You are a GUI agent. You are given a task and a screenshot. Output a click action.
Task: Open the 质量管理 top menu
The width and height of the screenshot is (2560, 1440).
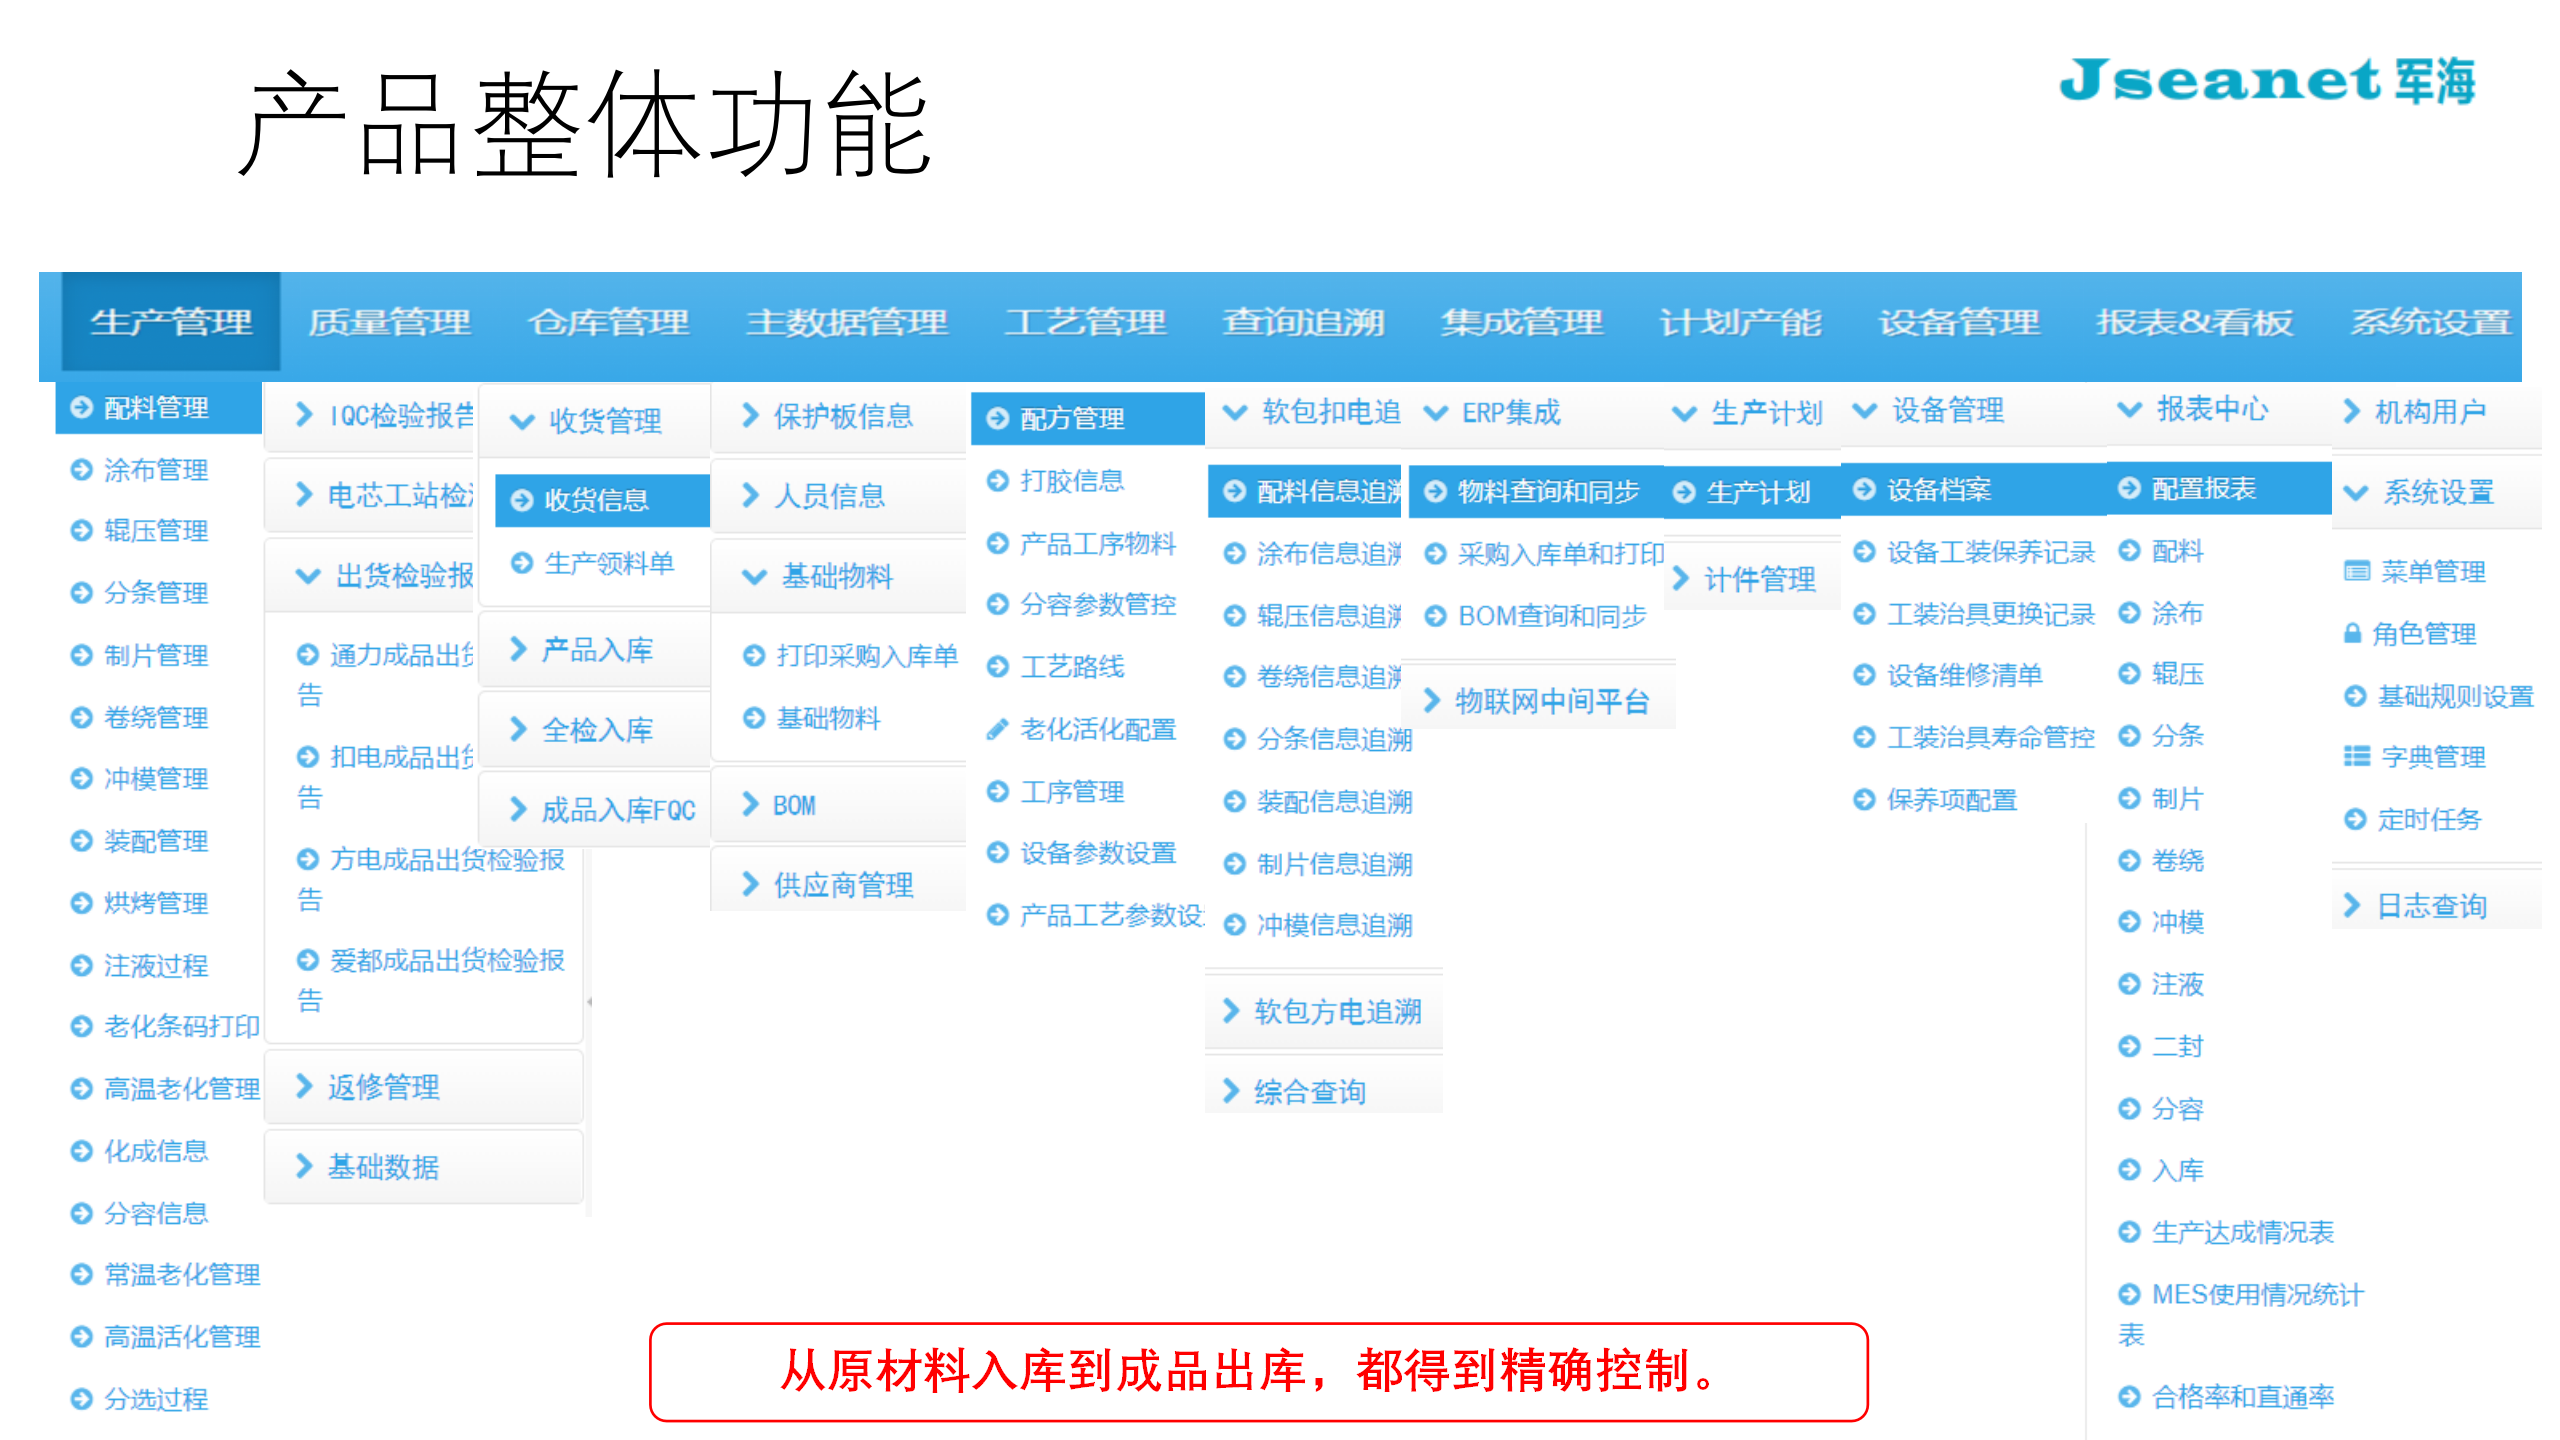[389, 322]
